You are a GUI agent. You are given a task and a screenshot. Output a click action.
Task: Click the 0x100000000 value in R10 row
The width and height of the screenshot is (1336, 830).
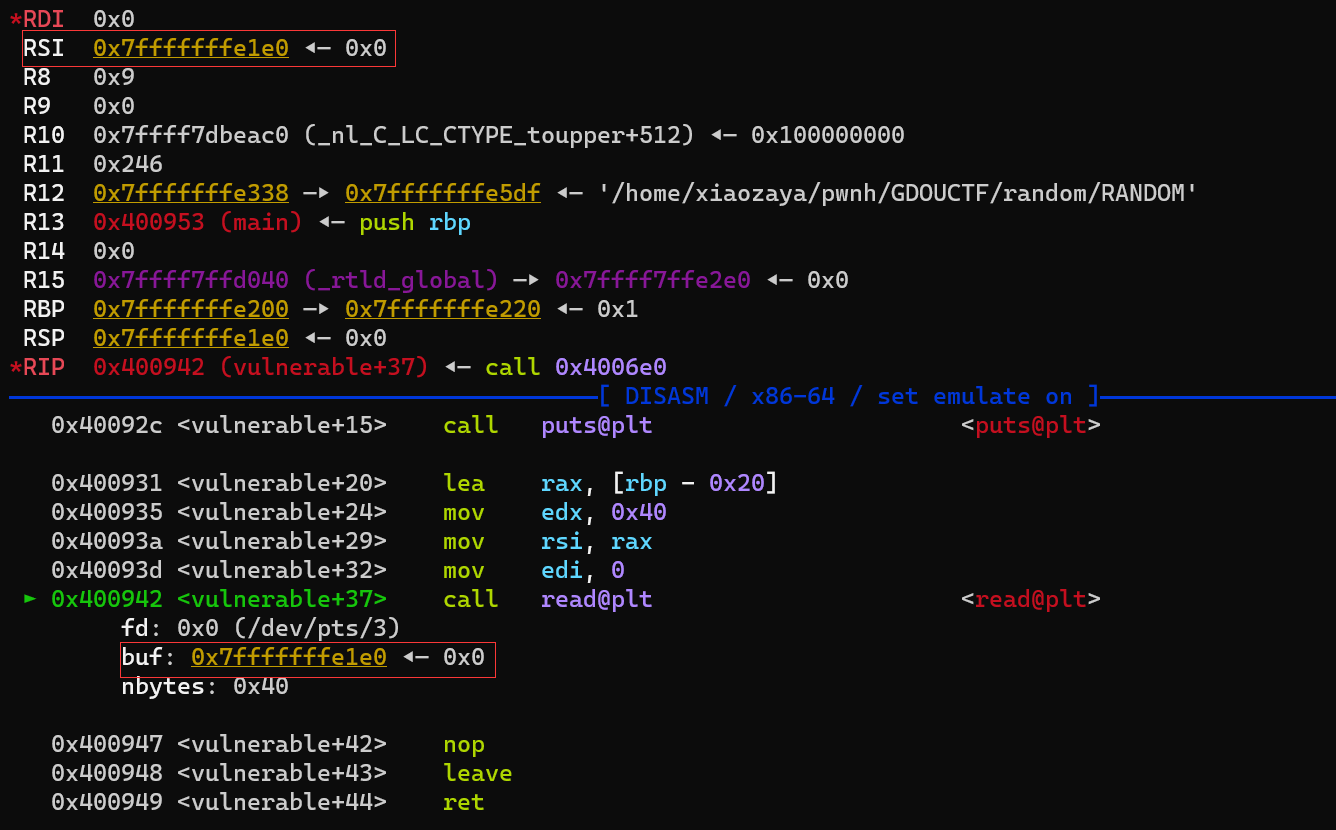(x=828, y=135)
